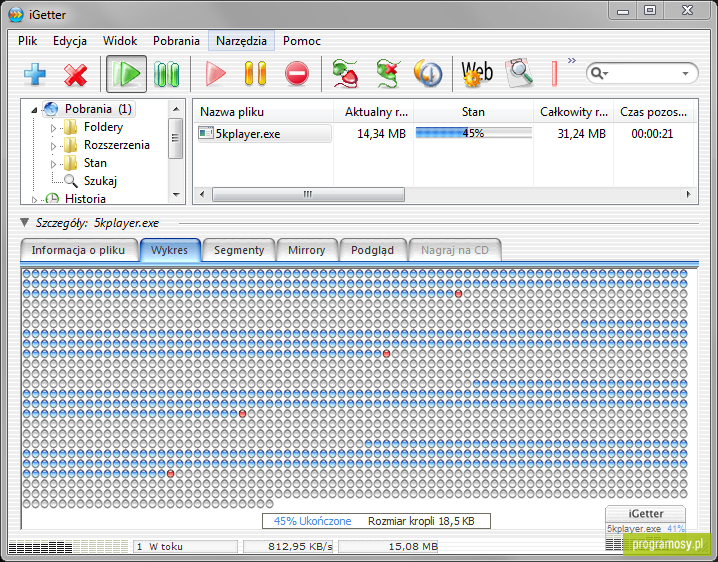The height and width of the screenshot is (562, 718).
Task: Click the red stop download icon
Action: [297, 74]
